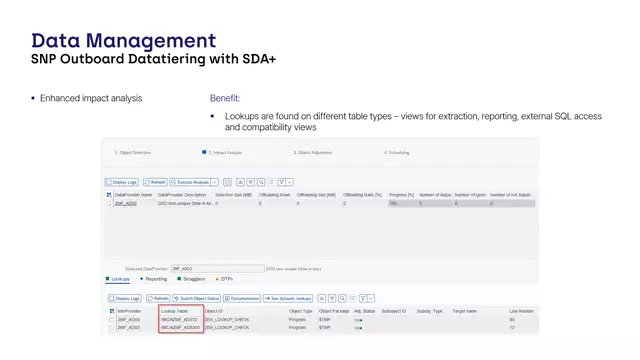Open the Documentation button
Screen dimensions: 640x360
(242, 298)
